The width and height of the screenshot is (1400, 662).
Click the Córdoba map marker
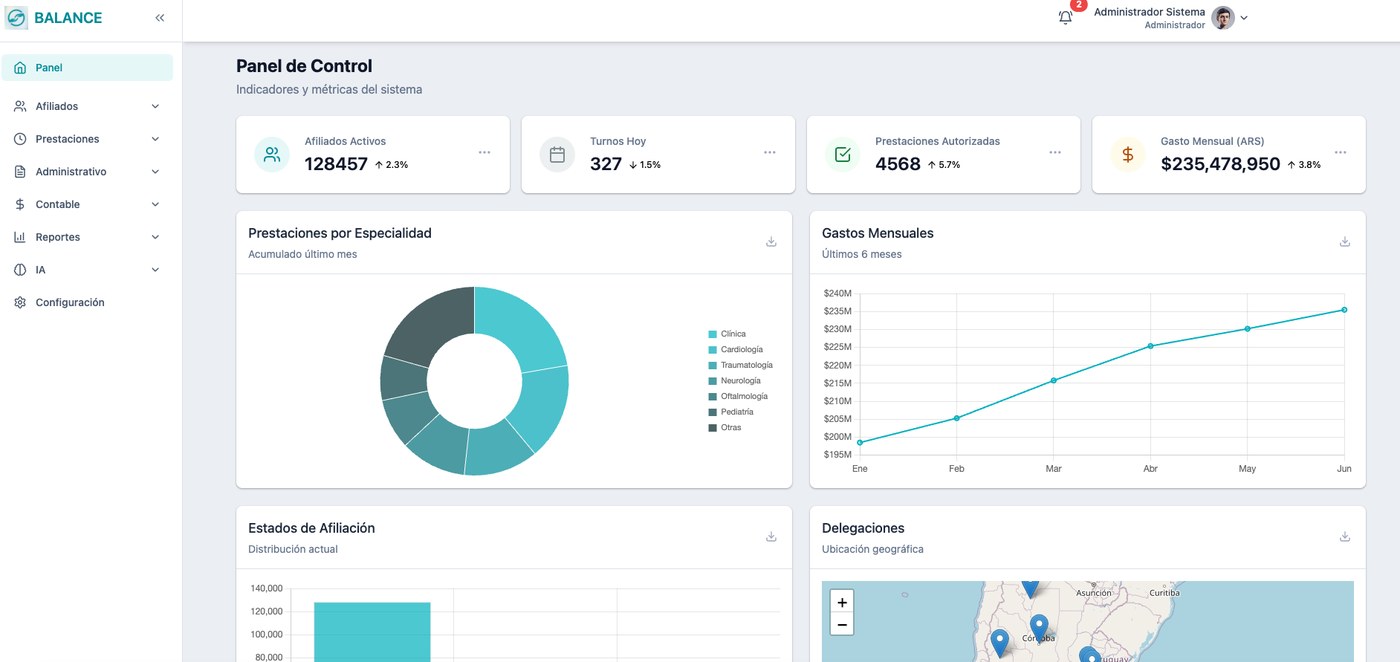click(x=1039, y=628)
